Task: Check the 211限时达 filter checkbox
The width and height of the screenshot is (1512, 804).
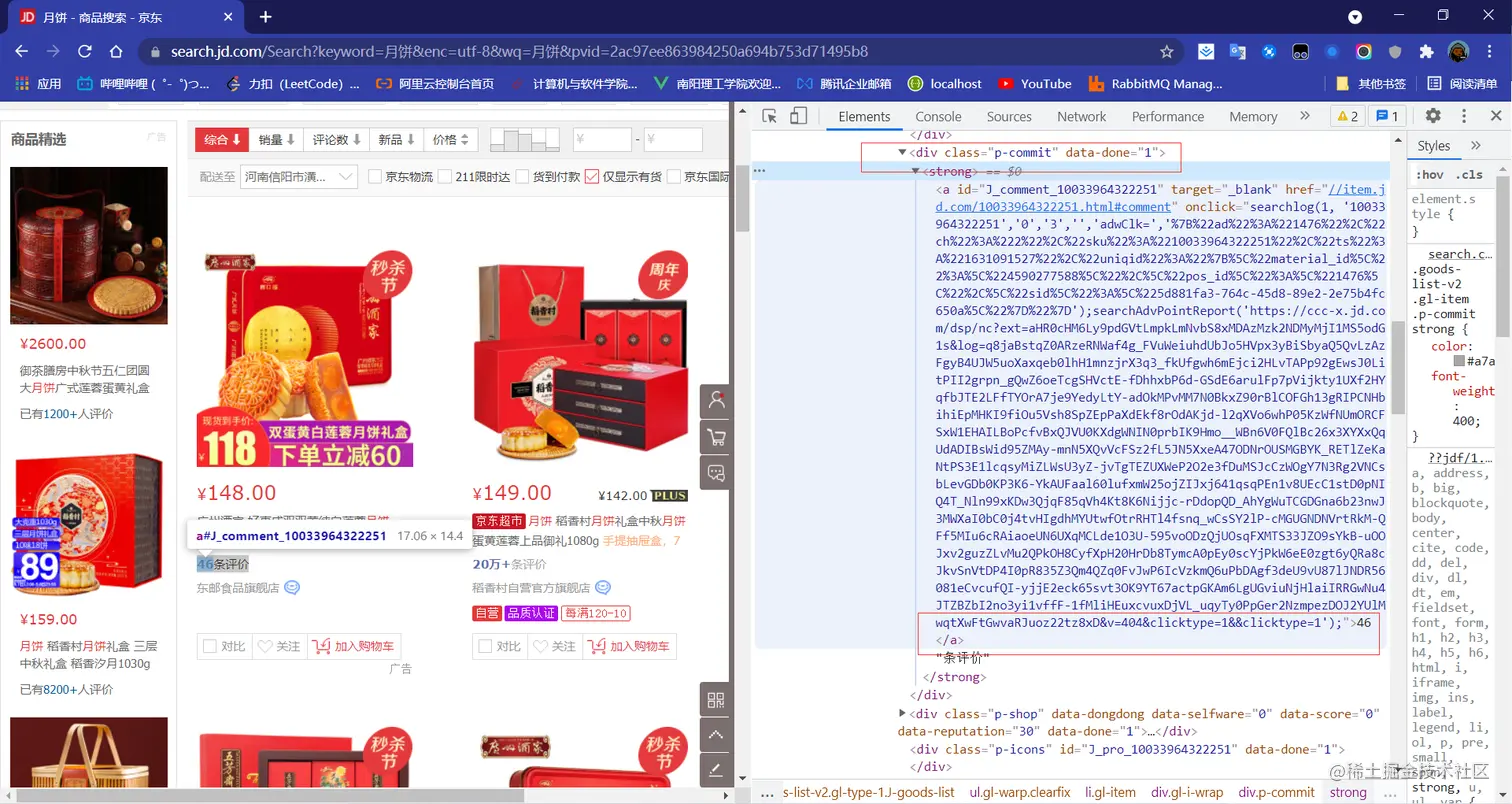Action: [x=445, y=177]
